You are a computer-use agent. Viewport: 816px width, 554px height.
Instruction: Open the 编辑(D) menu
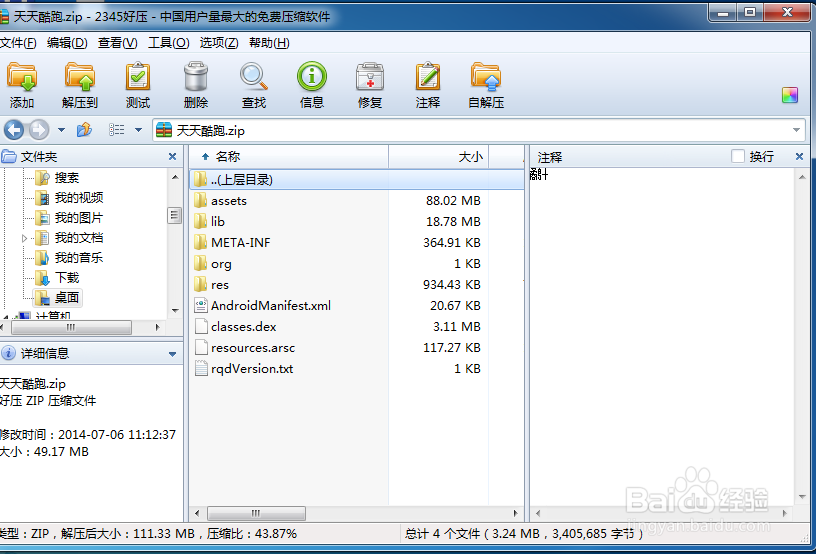coord(67,43)
